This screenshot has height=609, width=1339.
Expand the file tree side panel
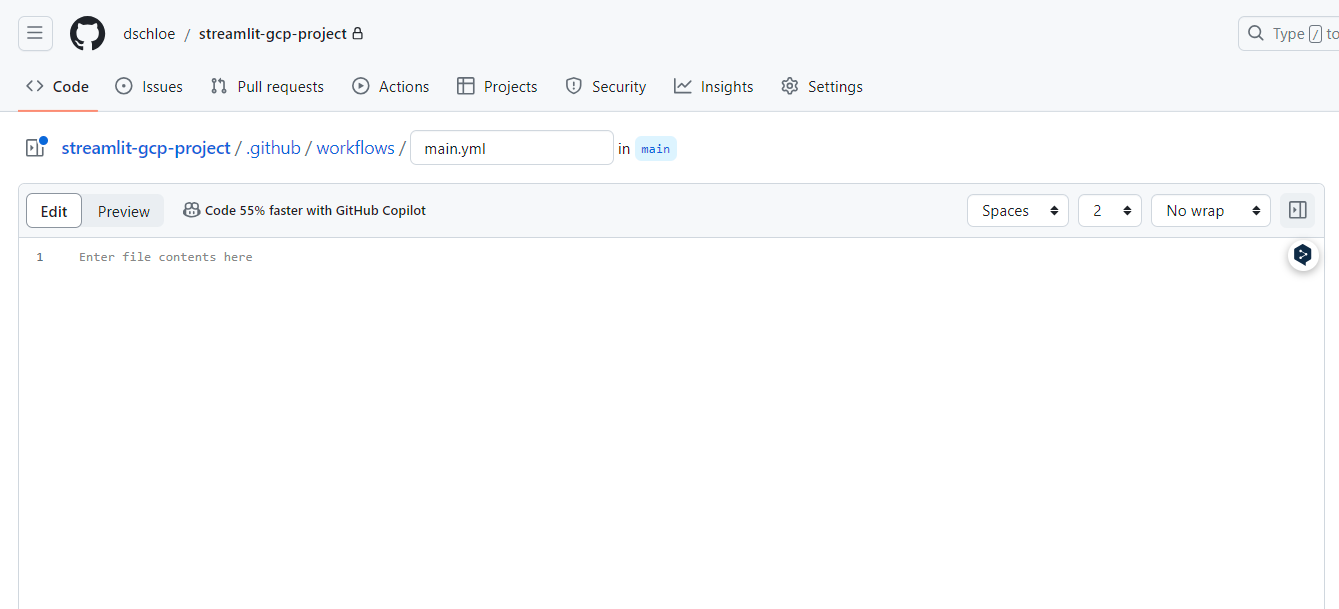[36, 148]
